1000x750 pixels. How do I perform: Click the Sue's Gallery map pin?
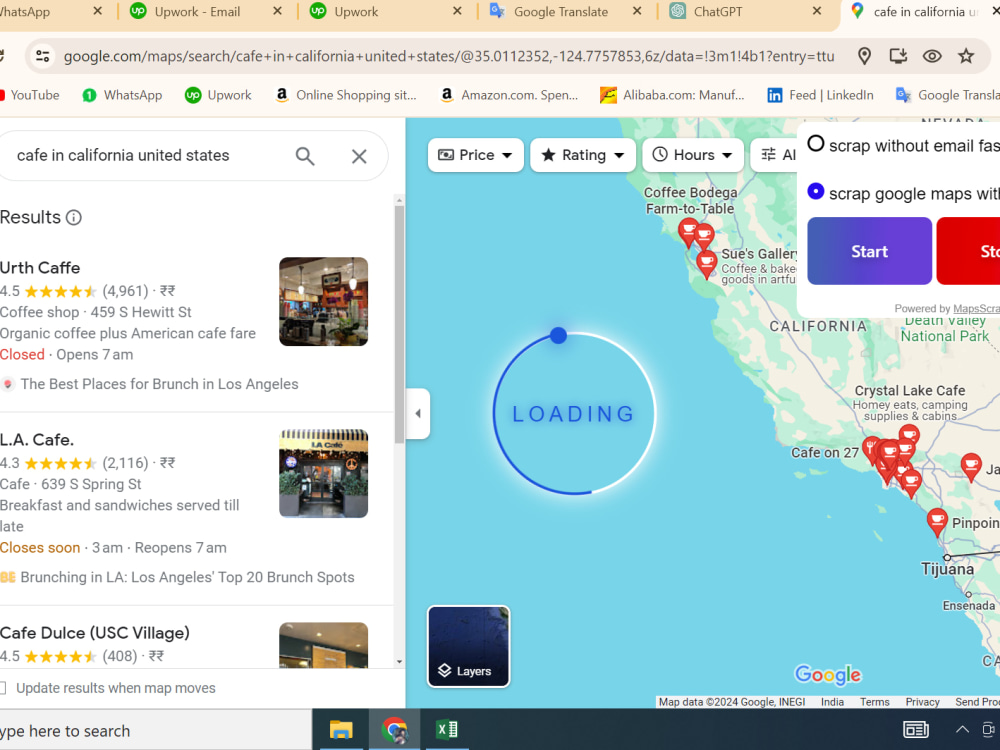pyautogui.click(x=707, y=265)
